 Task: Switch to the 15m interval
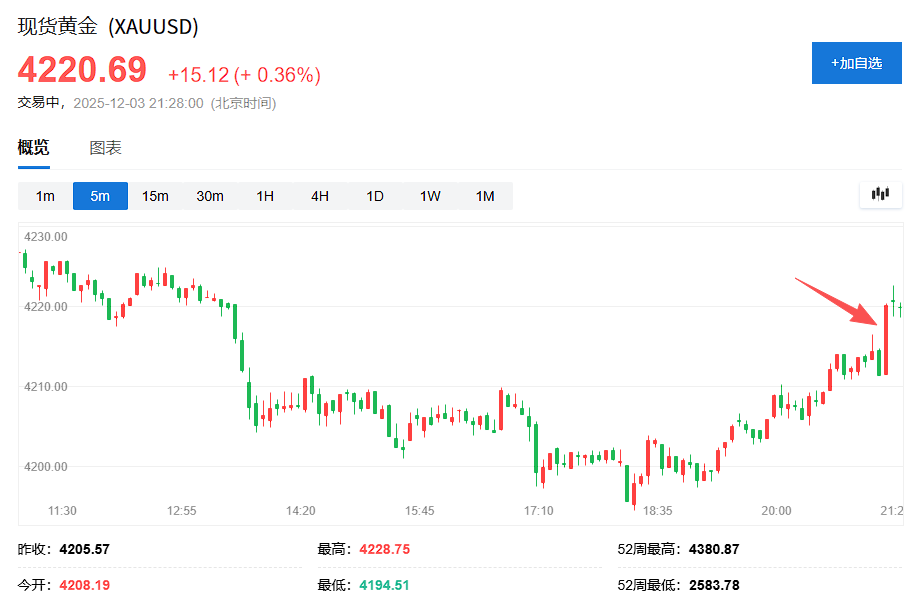155,196
